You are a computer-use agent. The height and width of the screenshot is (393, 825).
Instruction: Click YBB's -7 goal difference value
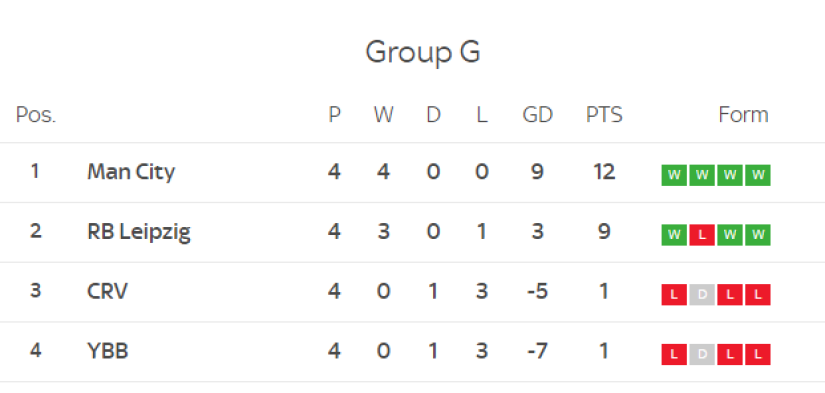pyautogui.click(x=537, y=351)
